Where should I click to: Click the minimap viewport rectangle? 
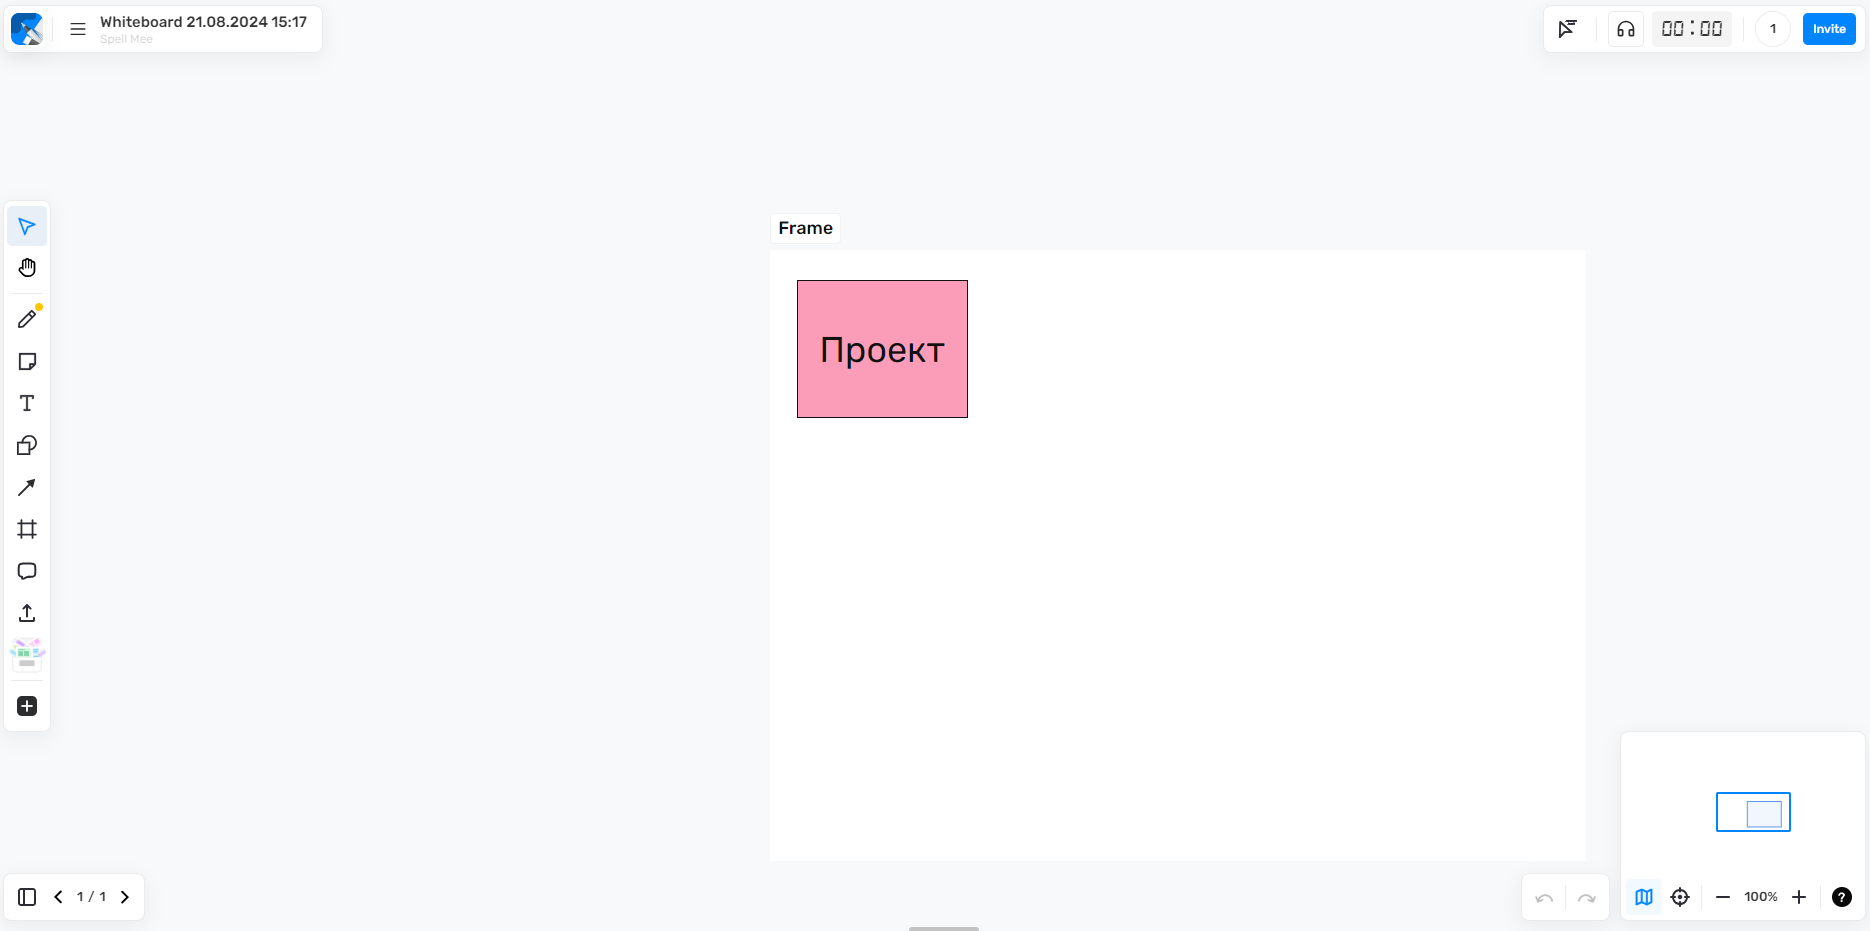[x=1753, y=812]
